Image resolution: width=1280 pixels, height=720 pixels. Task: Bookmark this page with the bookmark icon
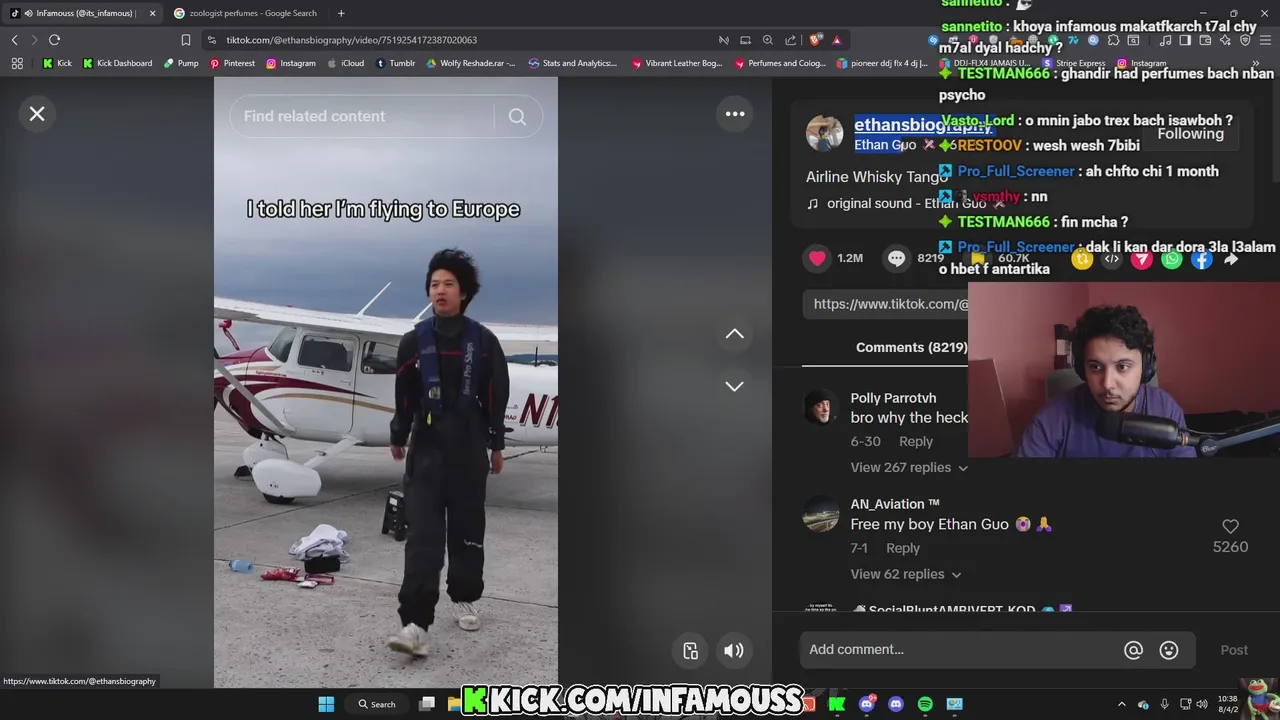185,40
